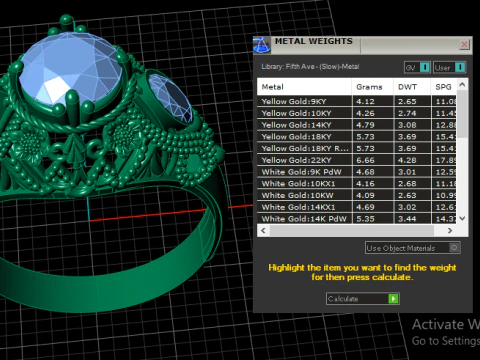Click the 4.79 grams cell

373,125
